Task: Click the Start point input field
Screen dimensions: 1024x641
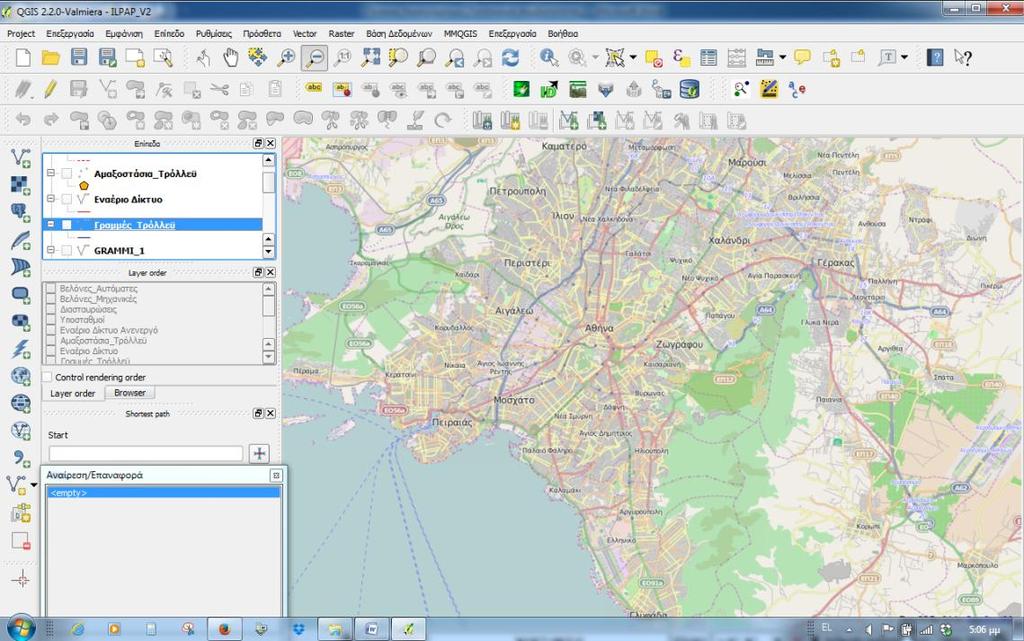Action: click(146, 454)
